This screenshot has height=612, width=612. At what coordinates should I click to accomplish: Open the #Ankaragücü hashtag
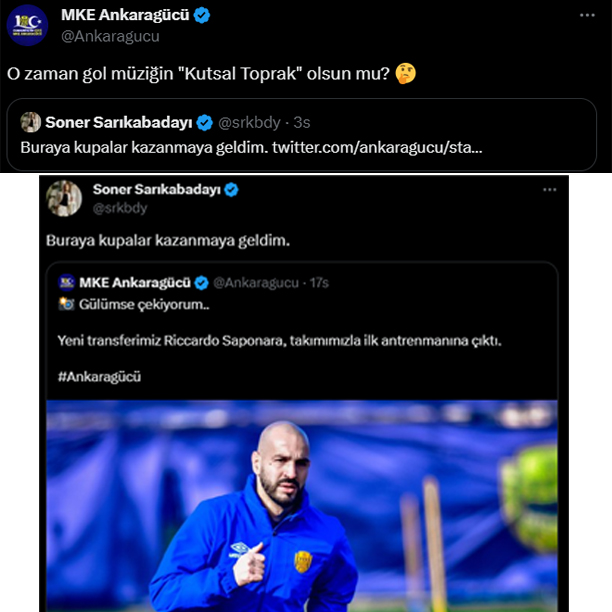click(99, 376)
